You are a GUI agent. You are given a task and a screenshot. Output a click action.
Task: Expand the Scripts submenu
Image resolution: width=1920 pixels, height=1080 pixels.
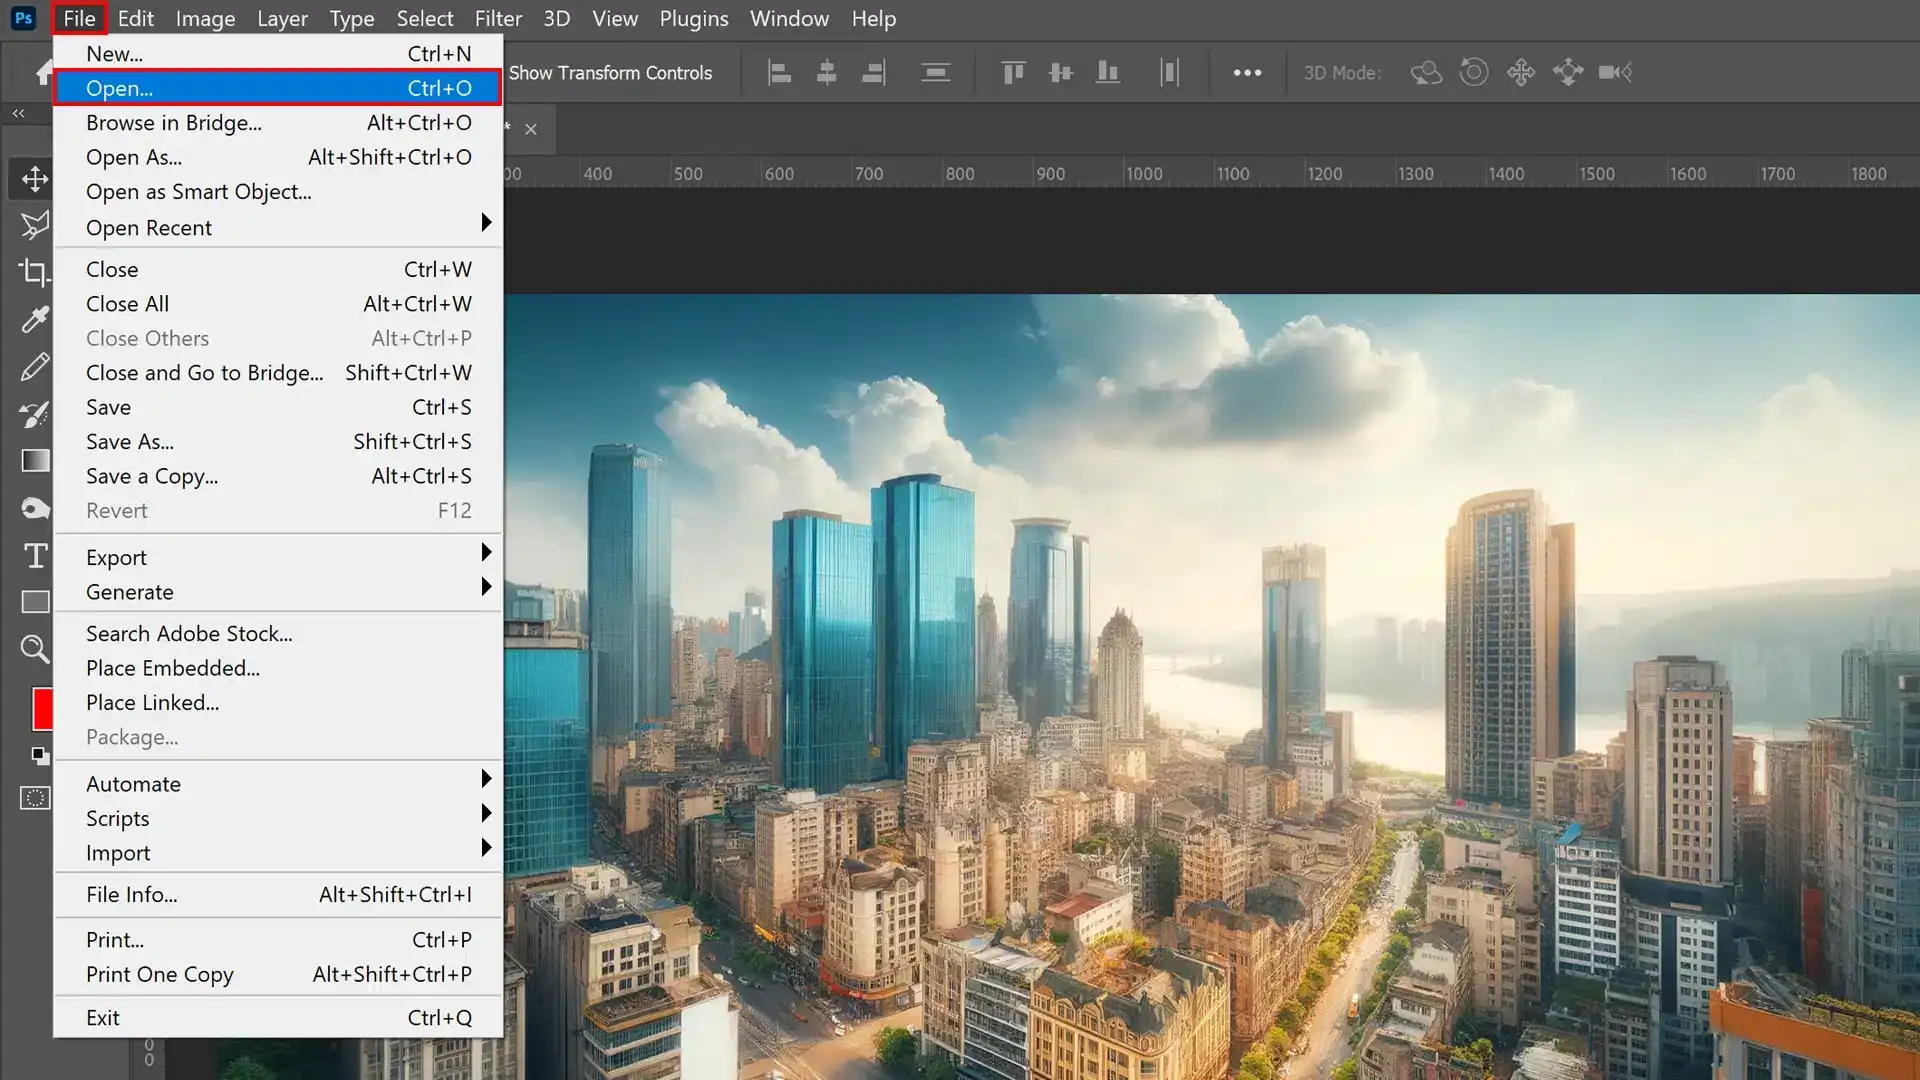[x=278, y=818]
